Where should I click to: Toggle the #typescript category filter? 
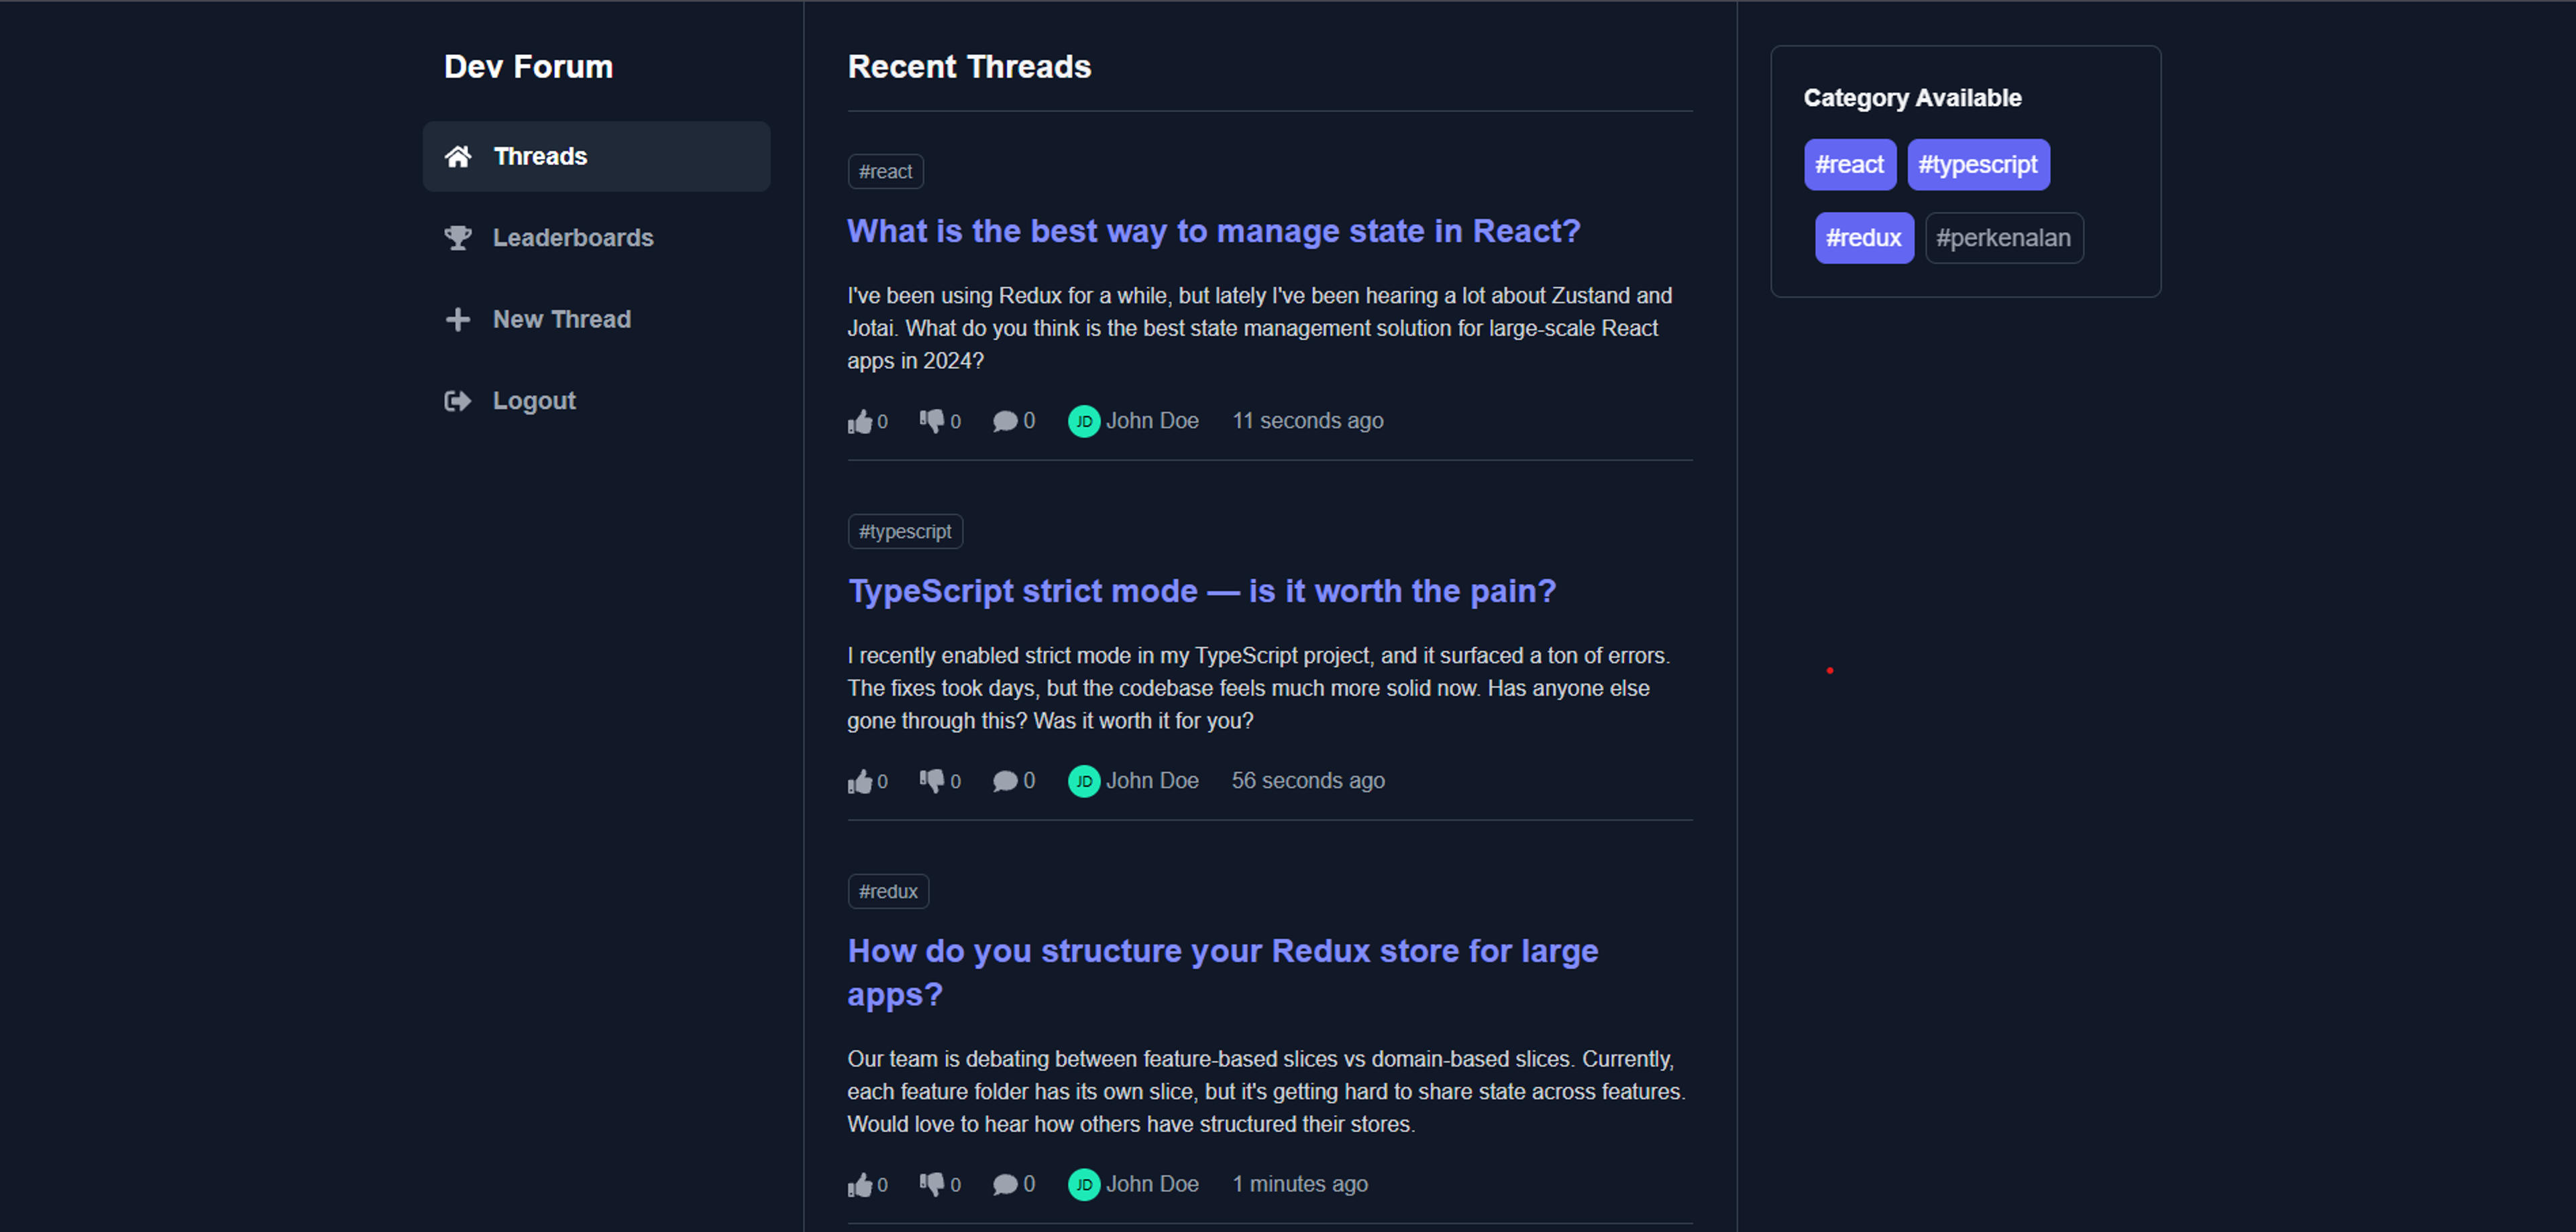(1978, 164)
